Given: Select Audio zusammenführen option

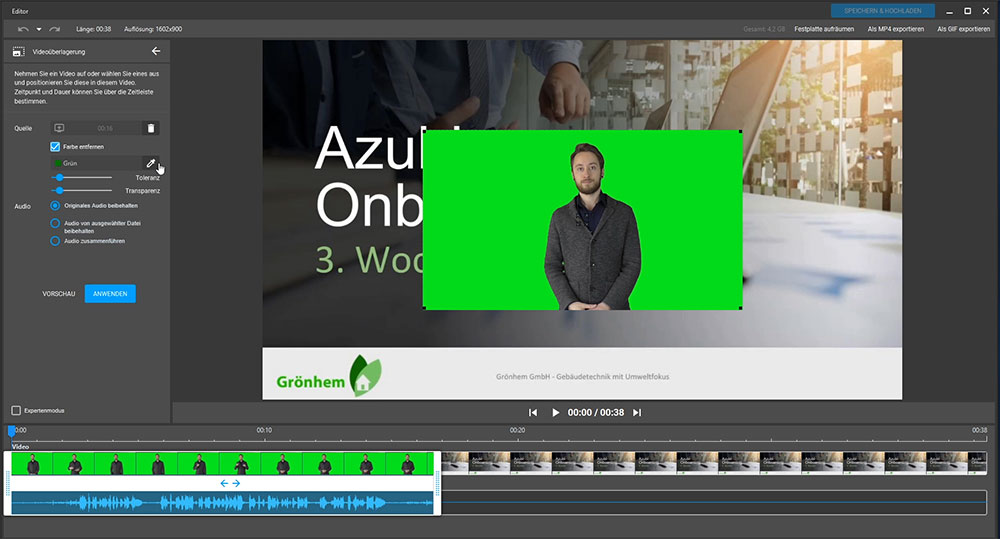Looking at the screenshot, I should 55,241.
